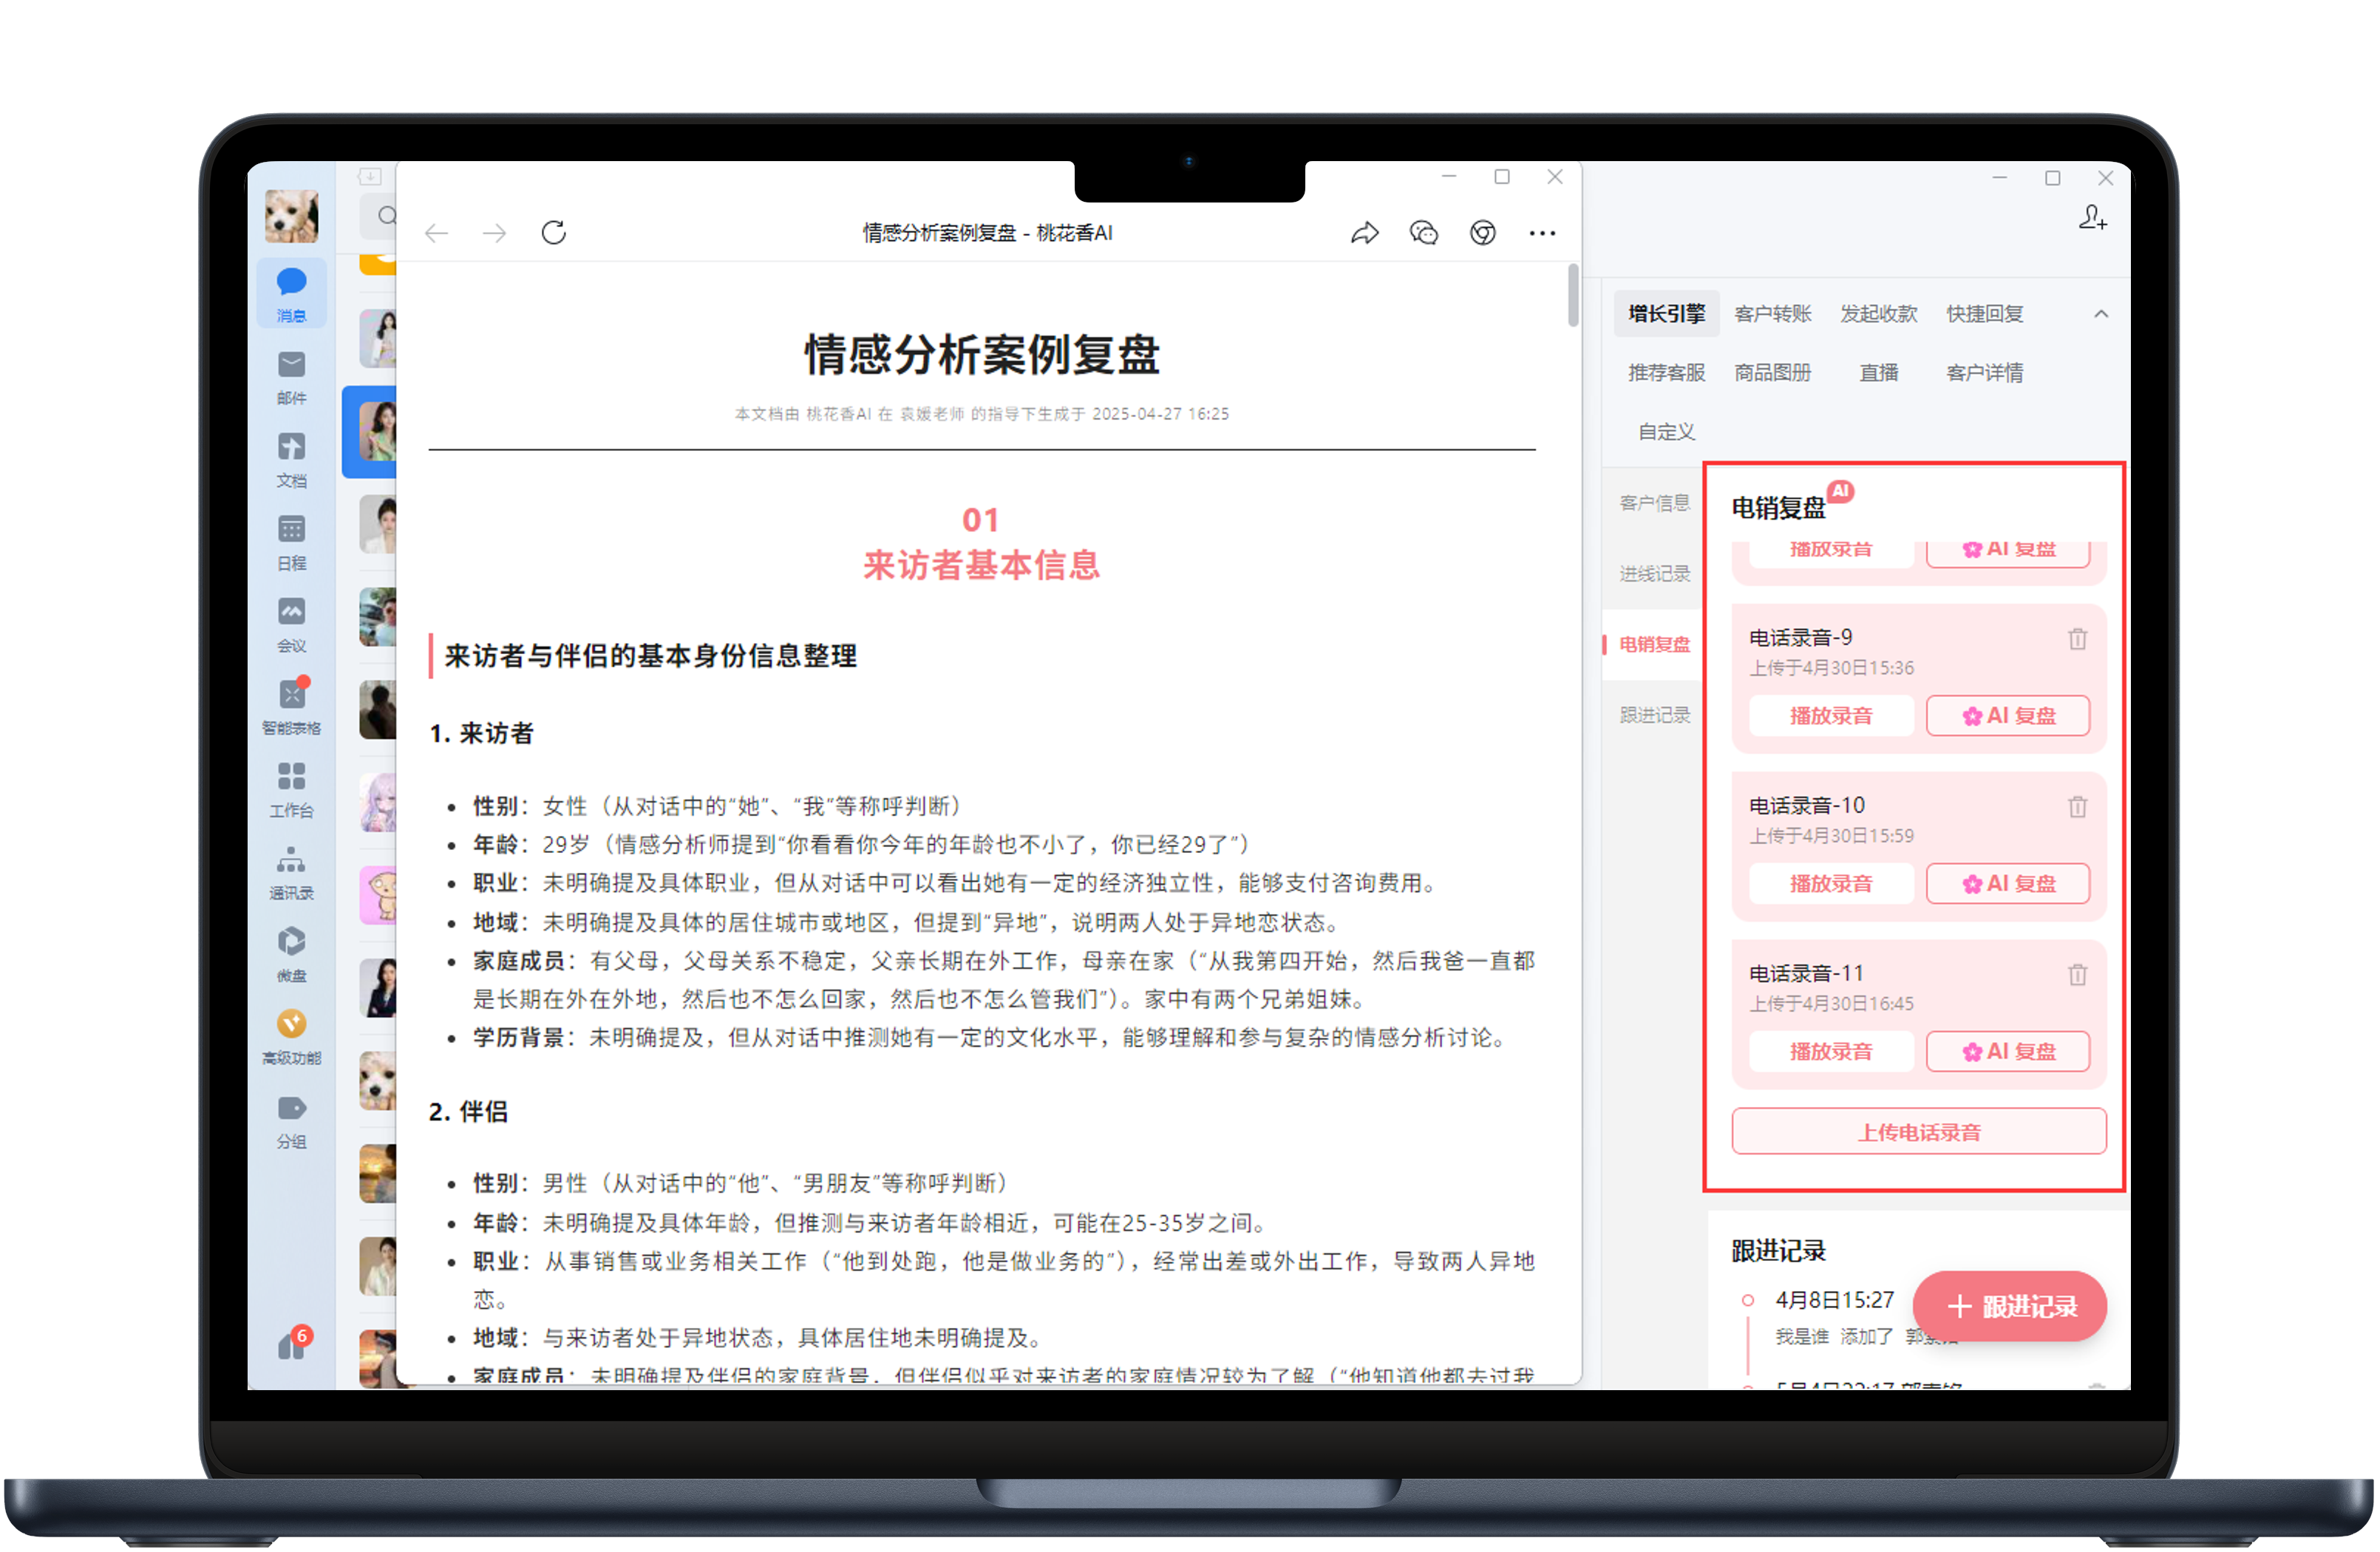The image size is (2380, 1552).
Task: Jump to 客户信息 section
Action: pos(1655,503)
